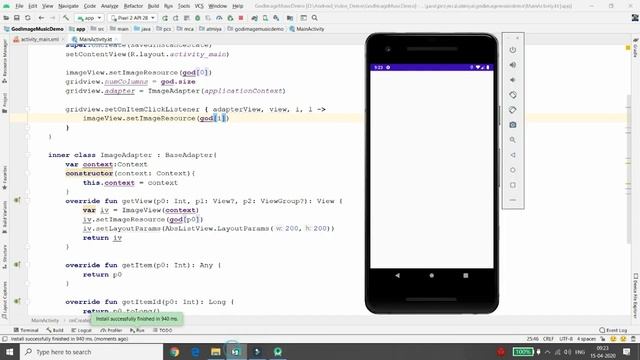The width and height of the screenshot is (640, 360).
Task: Open the Event Log panel
Action: tap(613, 330)
